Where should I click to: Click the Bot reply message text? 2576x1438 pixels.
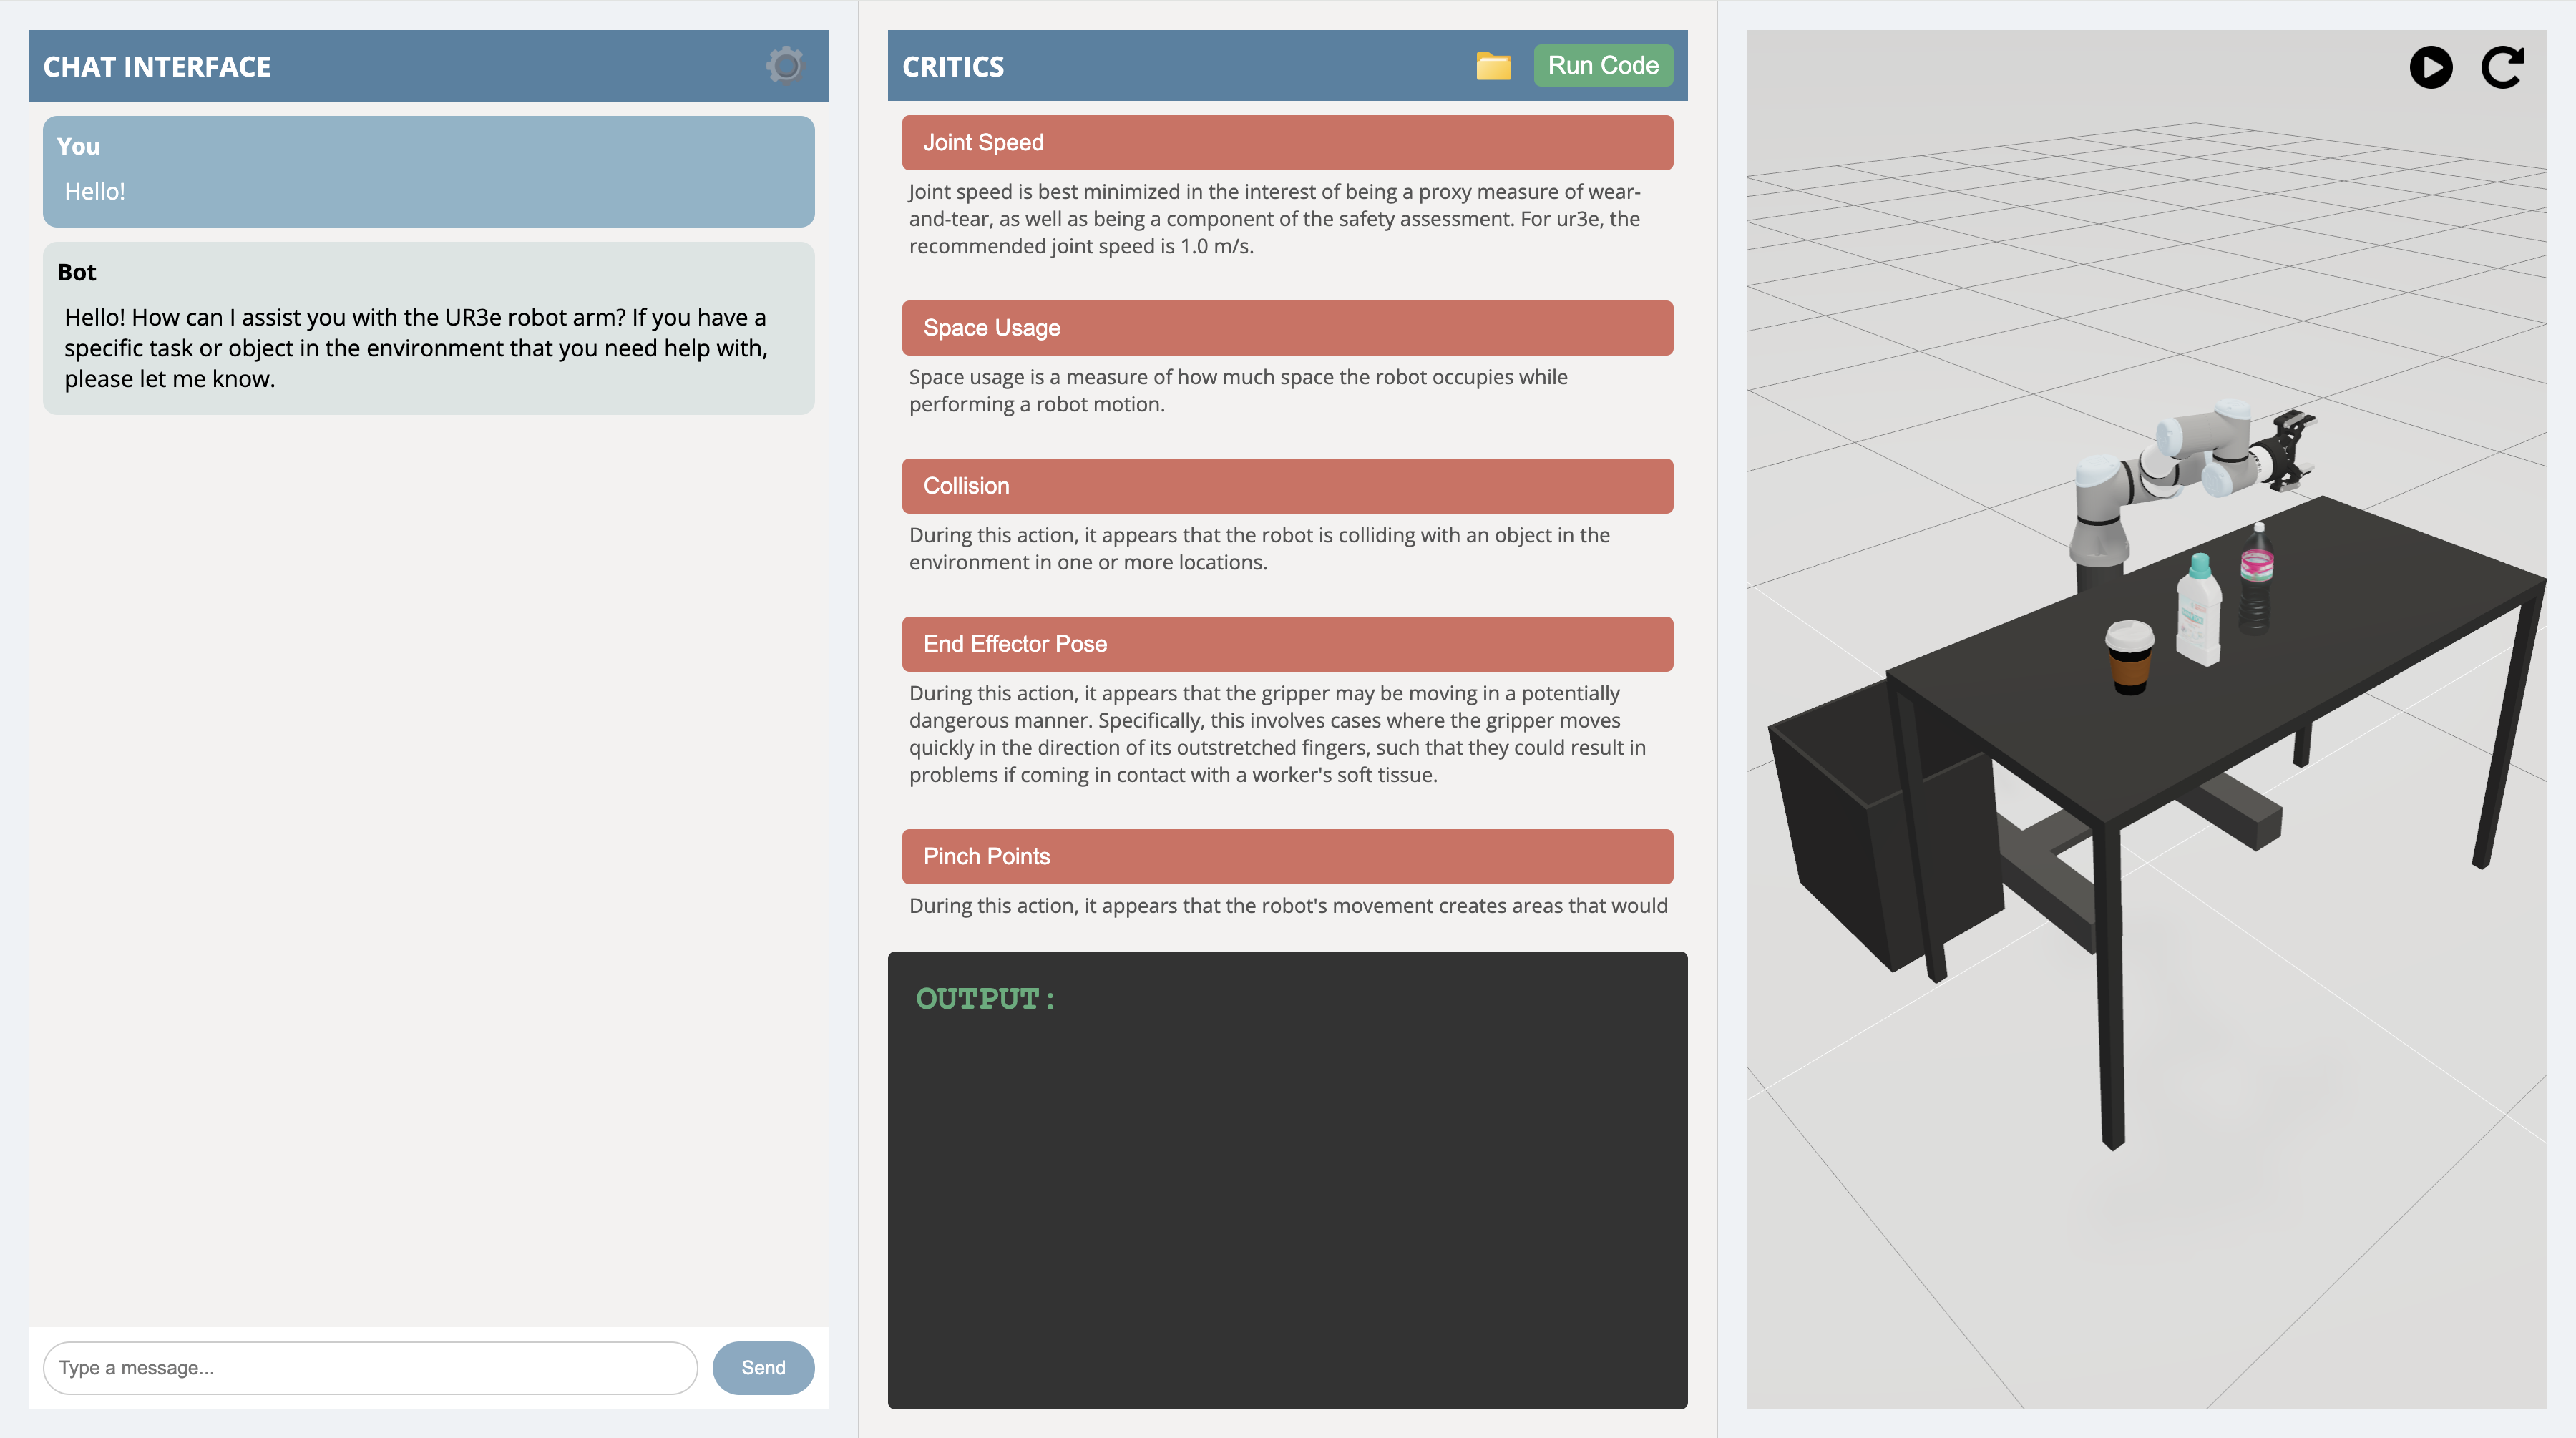[x=416, y=348]
